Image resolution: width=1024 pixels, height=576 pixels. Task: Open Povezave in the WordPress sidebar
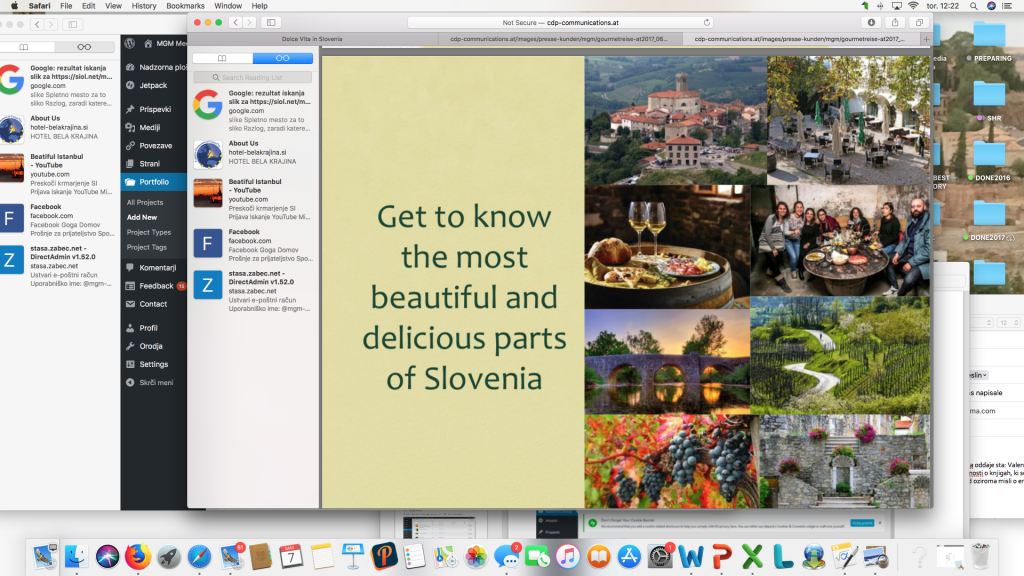click(x=155, y=146)
